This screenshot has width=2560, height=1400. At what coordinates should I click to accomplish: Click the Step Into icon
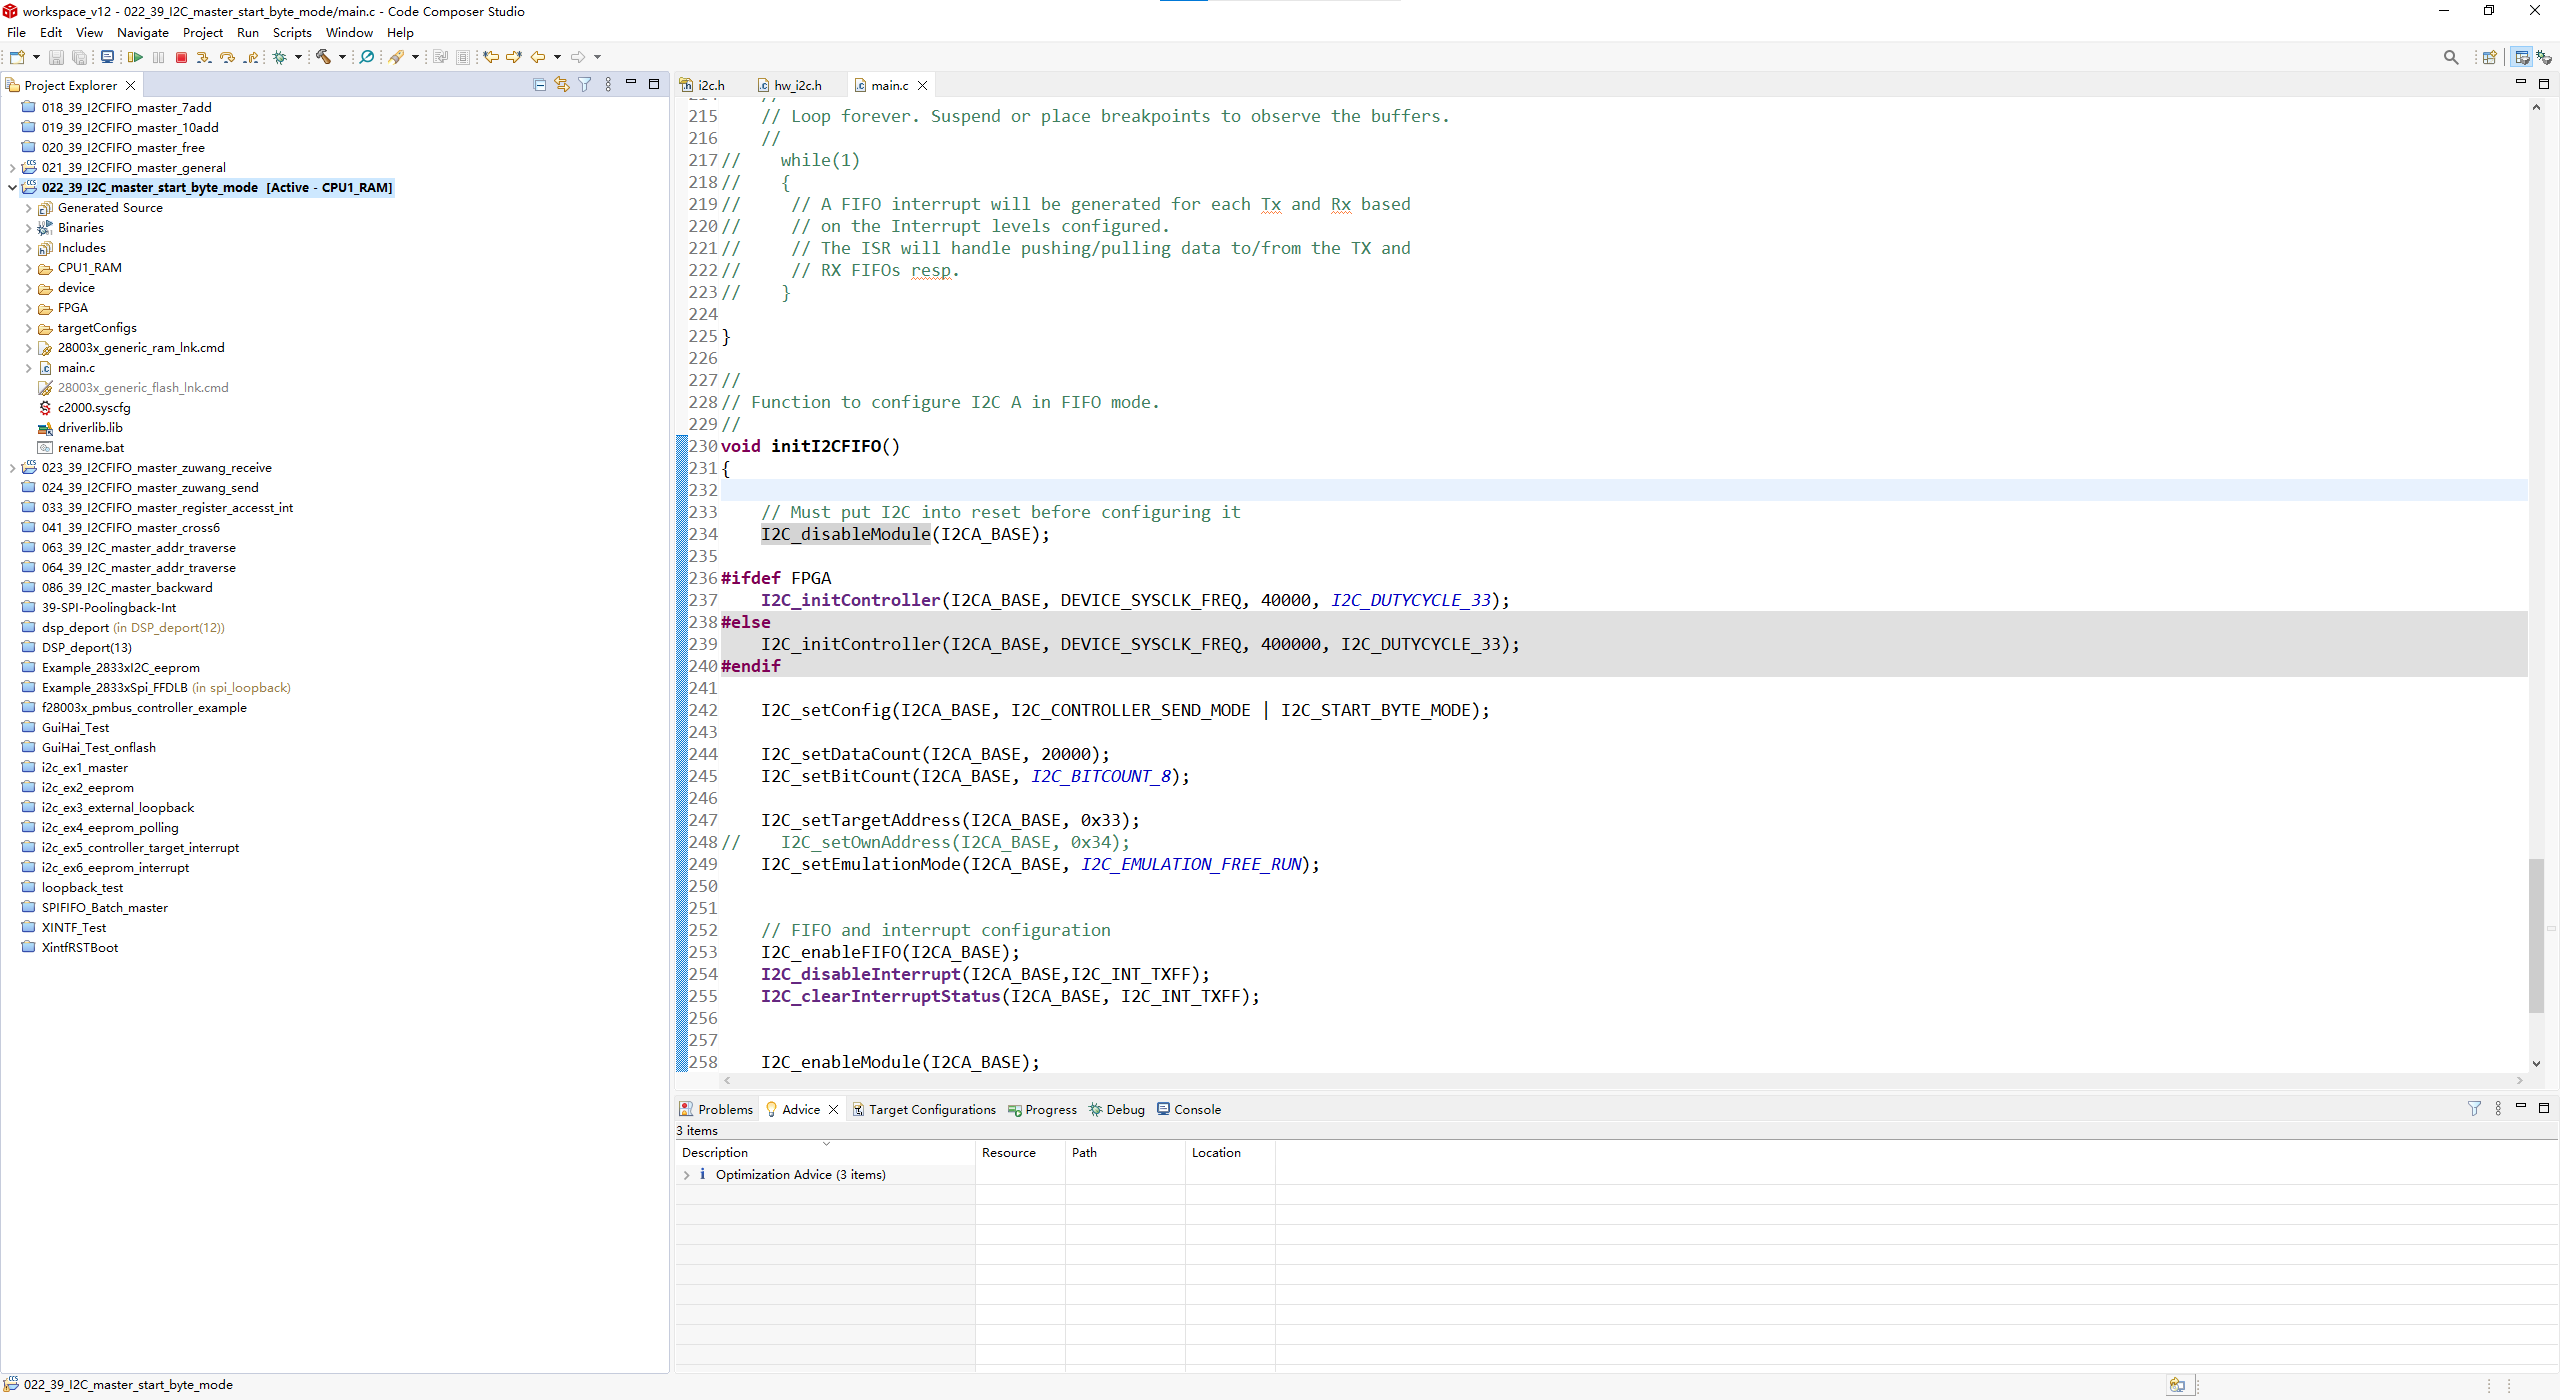pos(204,57)
